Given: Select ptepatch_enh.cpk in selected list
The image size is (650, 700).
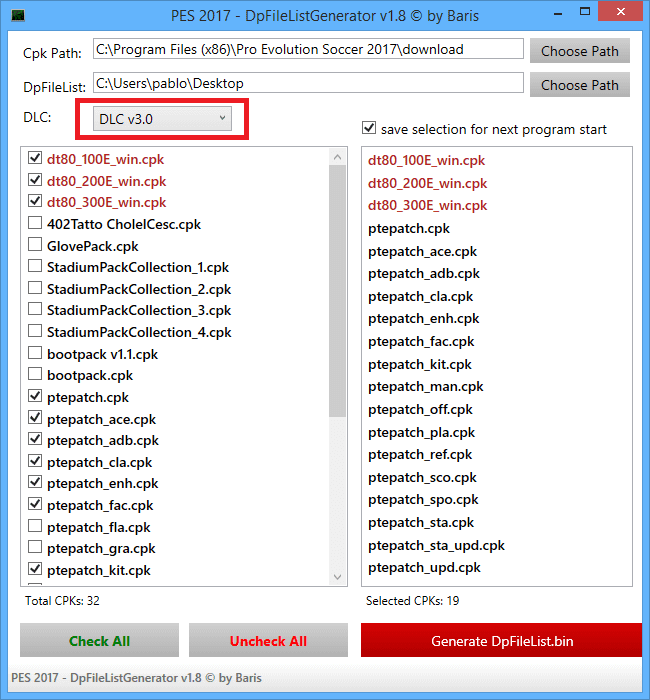Looking at the screenshot, I should pyautogui.click(x=423, y=319).
